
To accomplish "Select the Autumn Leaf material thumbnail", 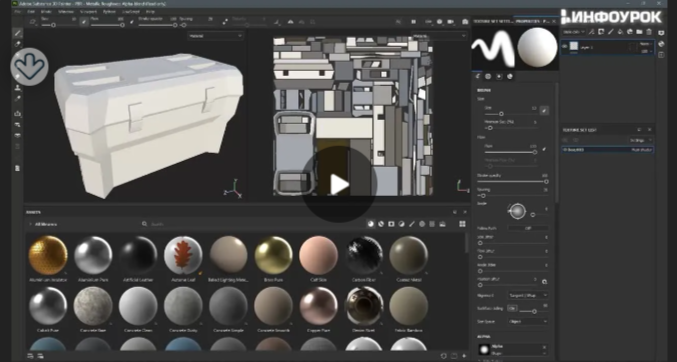I will point(183,255).
